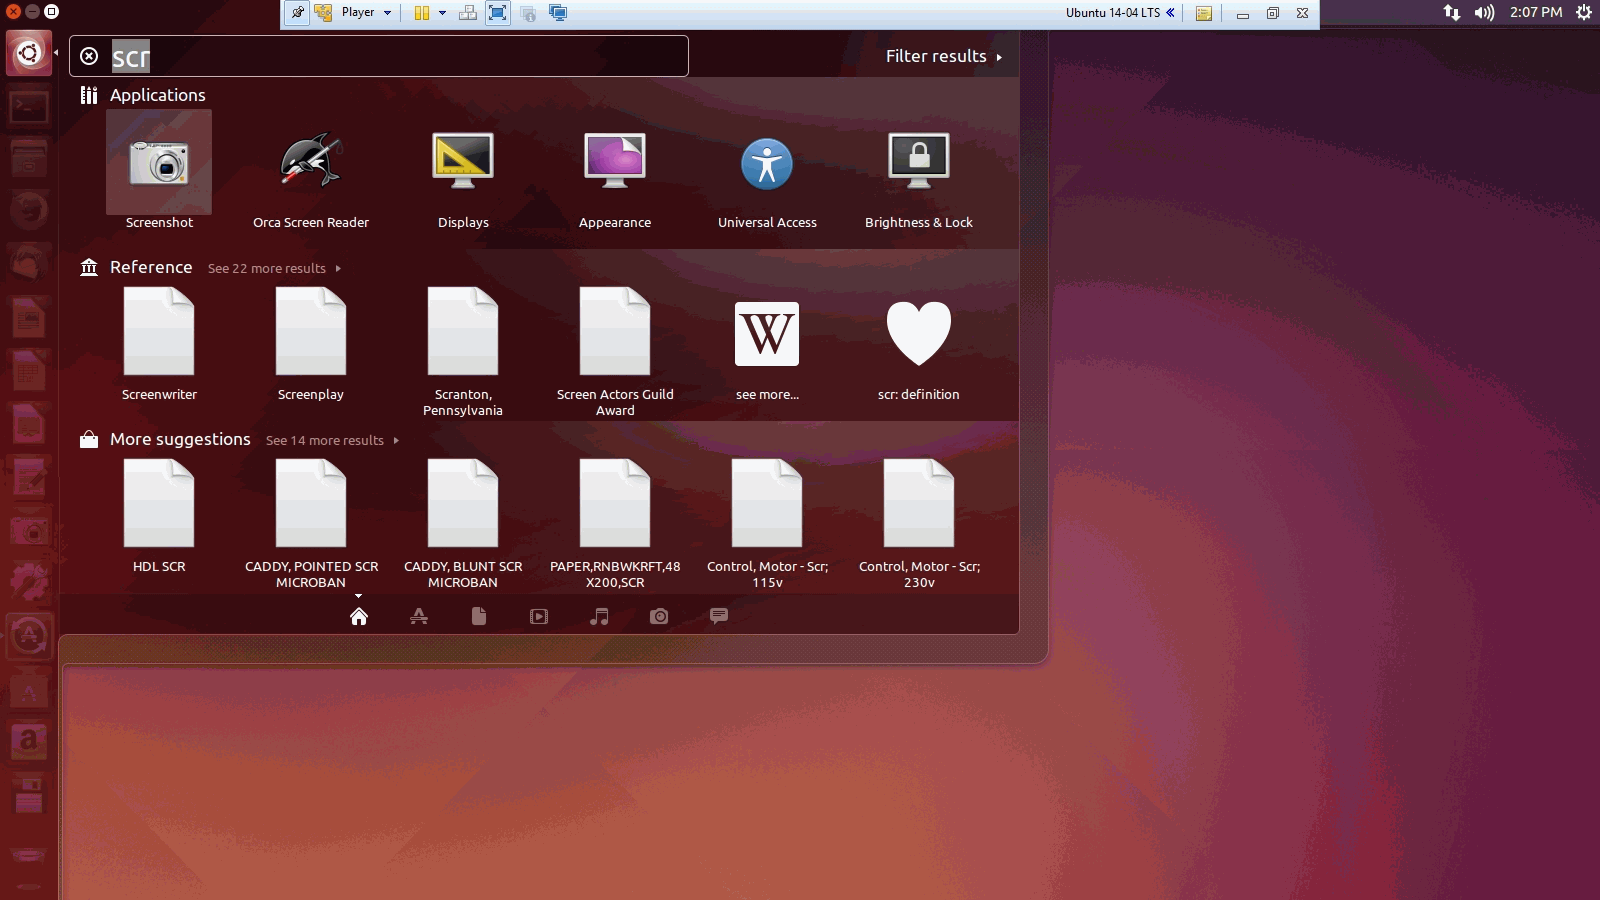Screen dimensions: 1600x900
Task: Switch to the Music lens in the Dash
Action: point(599,616)
